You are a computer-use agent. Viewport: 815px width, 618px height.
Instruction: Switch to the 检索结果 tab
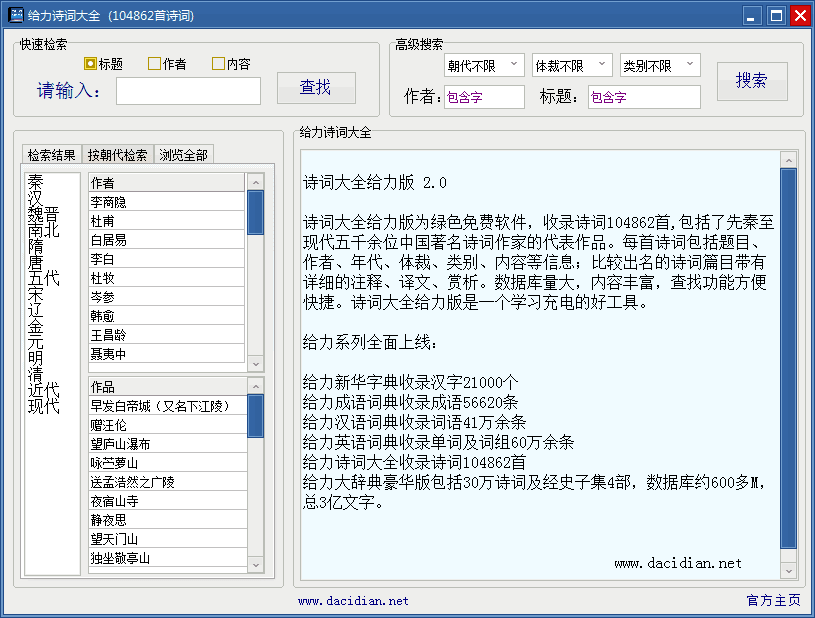pos(51,155)
